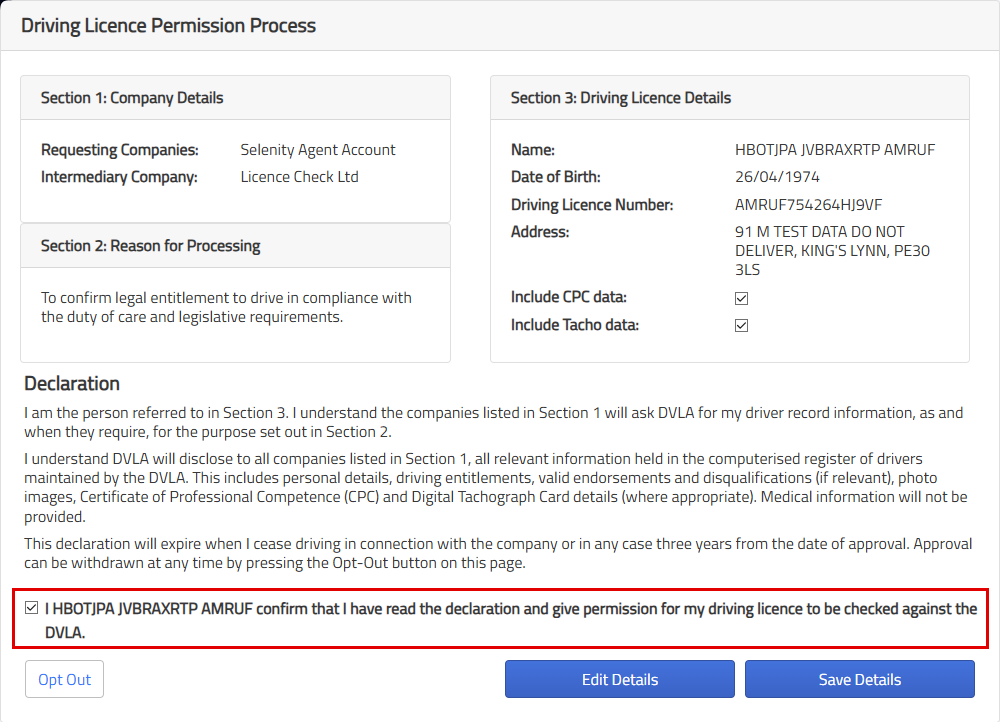Image resolution: width=1000 pixels, height=722 pixels.
Task: Toggle the Include Tacho data checkbox
Action: tap(742, 325)
